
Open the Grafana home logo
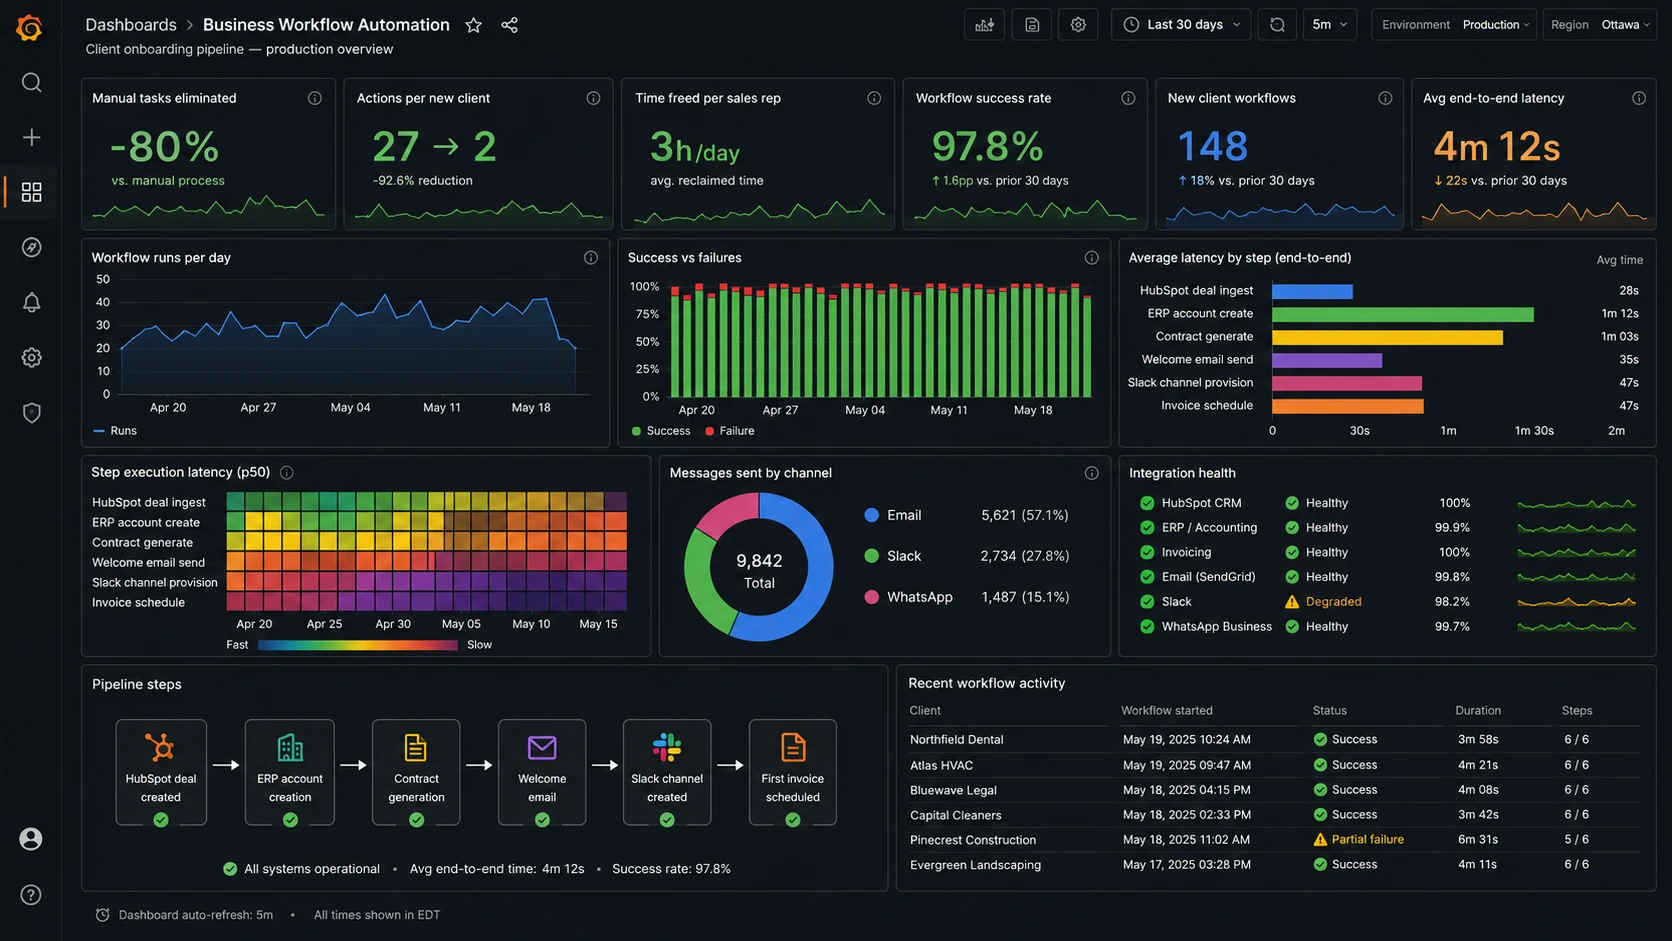click(x=30, y=27)
